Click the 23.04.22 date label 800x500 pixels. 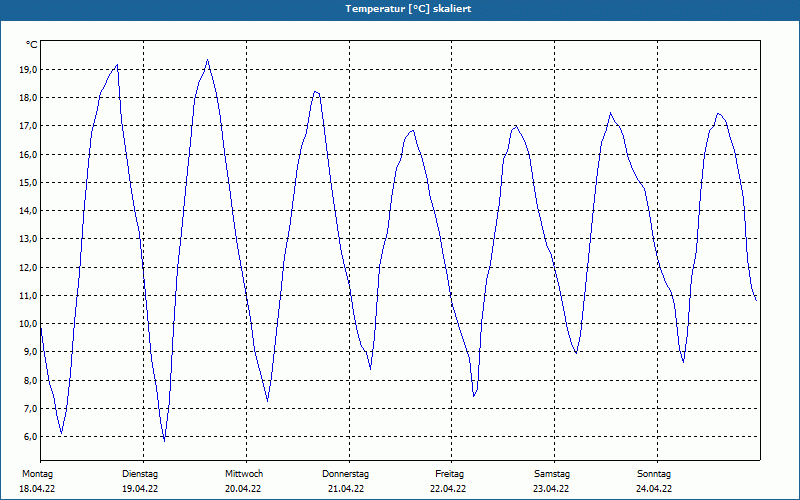coord(551,489)
